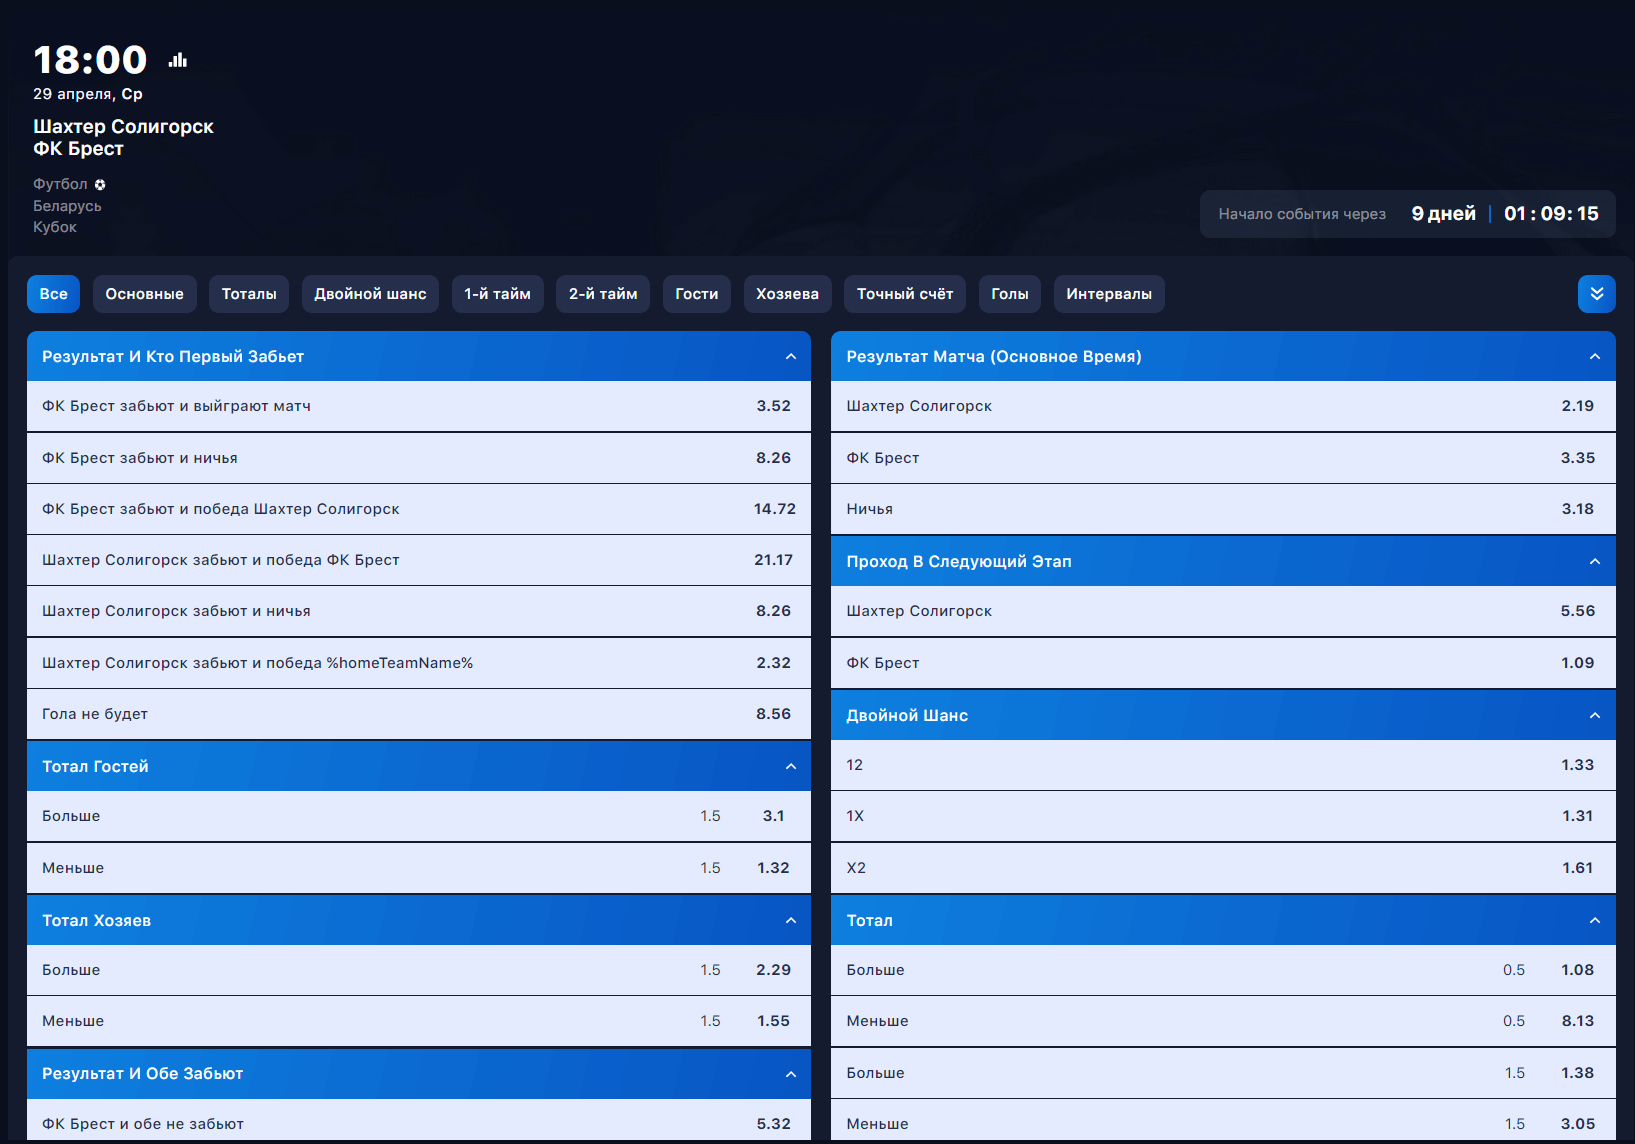Bet on ФК Брест забьют и выиграют матч
The width and height of the screenshot is (1635, 1144).
pos(419,406)
